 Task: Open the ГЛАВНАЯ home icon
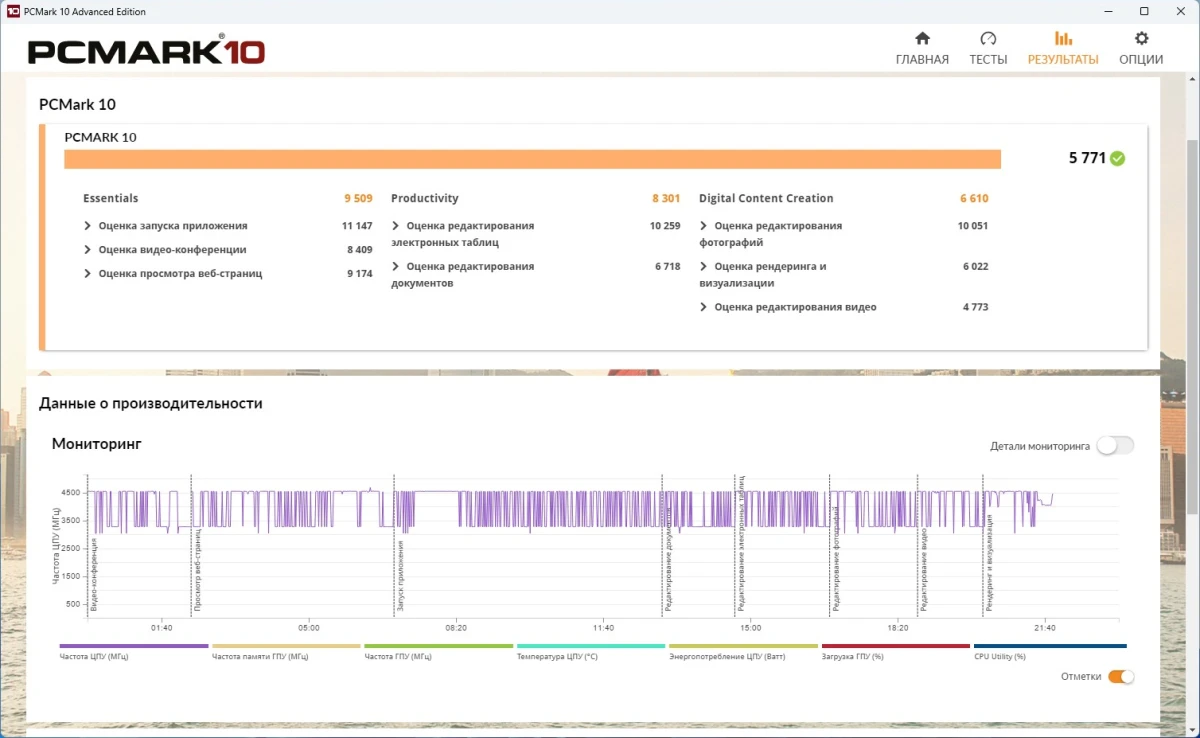coord(922,39)
